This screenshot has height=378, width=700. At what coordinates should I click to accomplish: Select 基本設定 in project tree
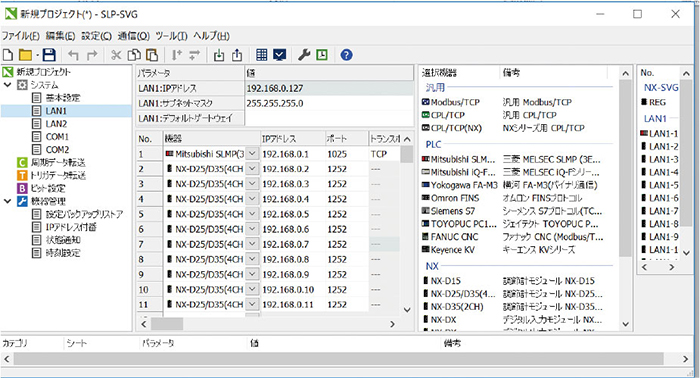56,98
